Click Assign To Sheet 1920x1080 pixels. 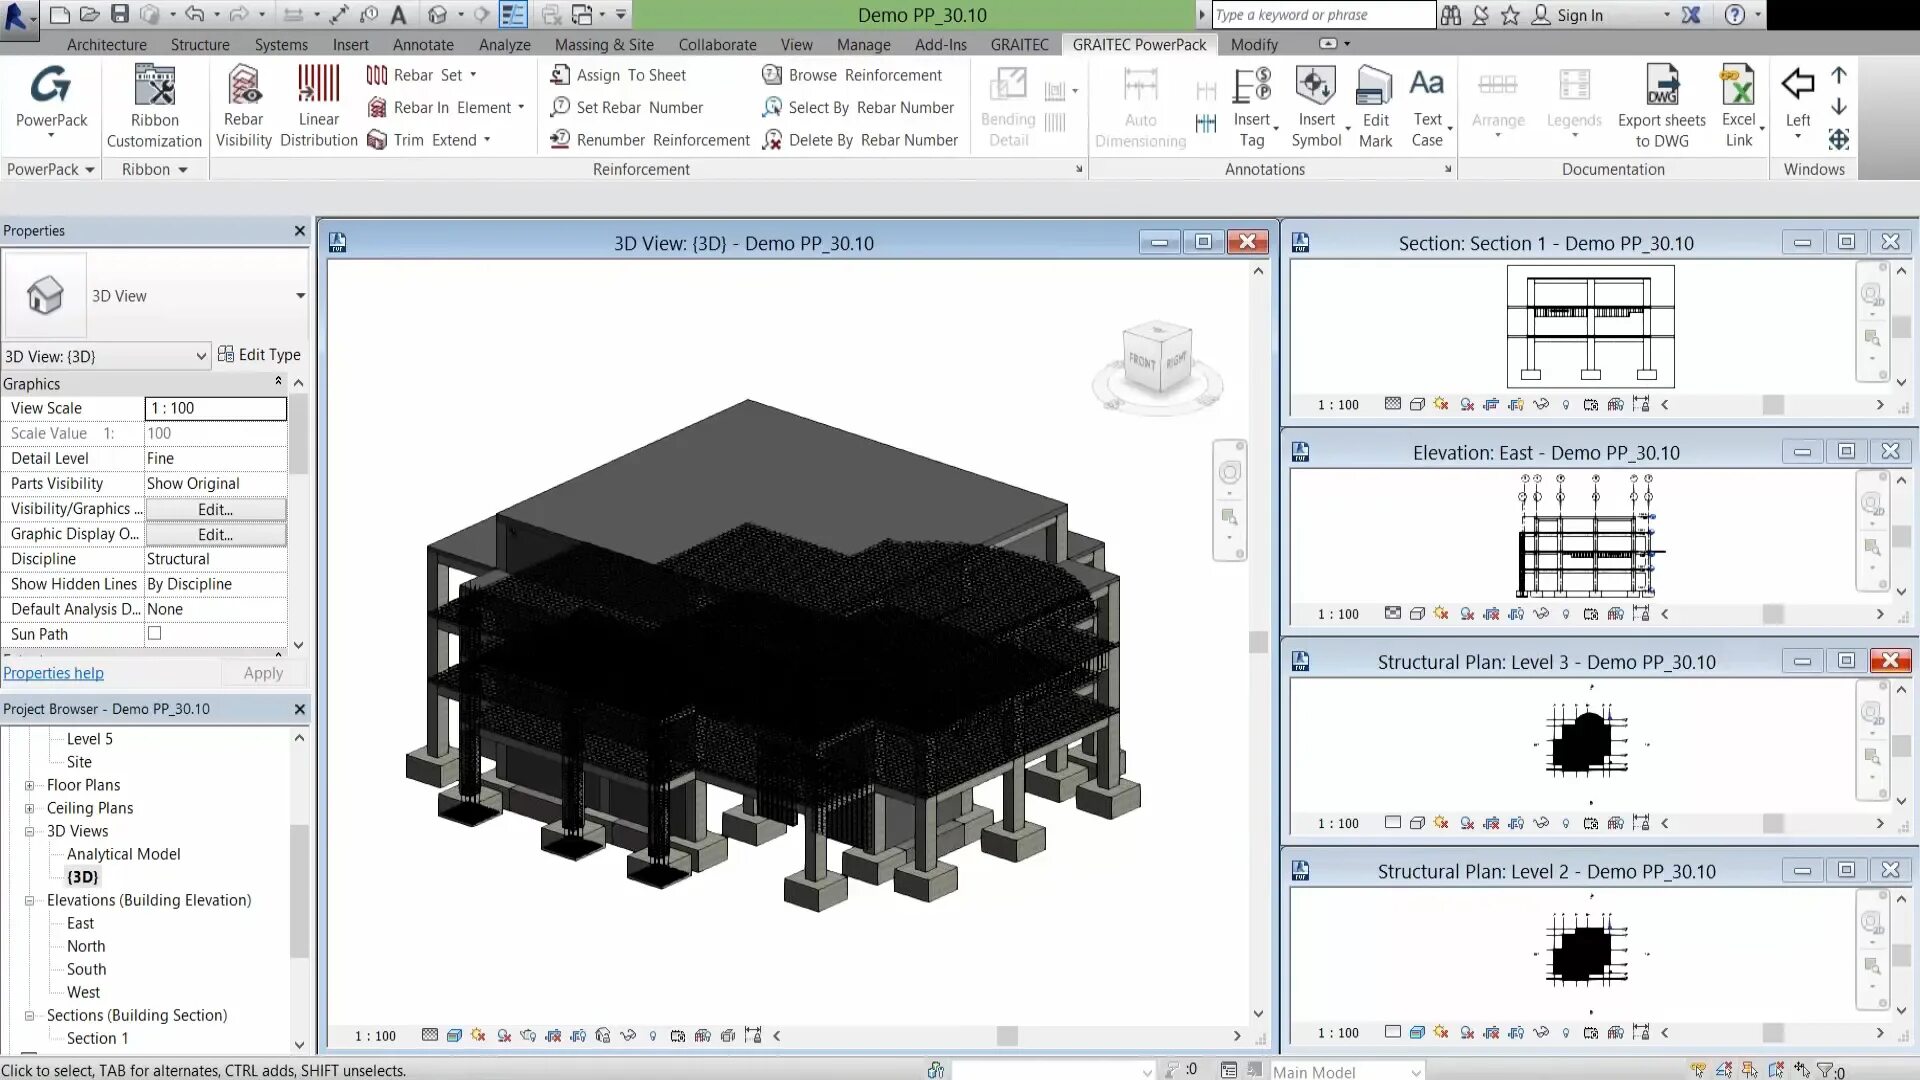[618, 75]
